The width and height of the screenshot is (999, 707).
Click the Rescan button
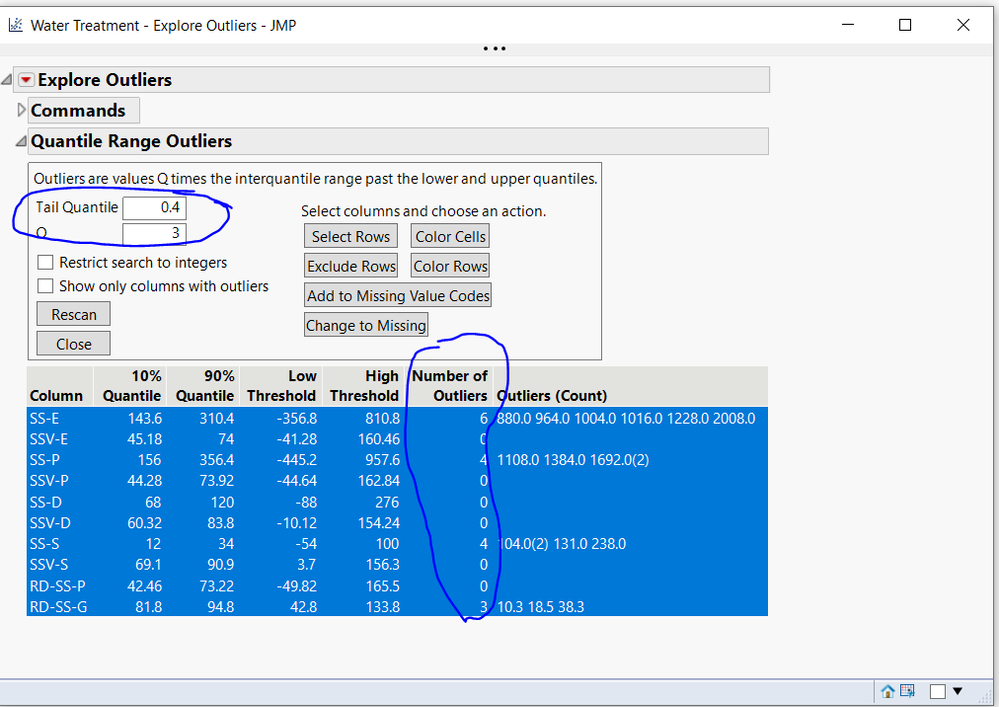point(74,314)
